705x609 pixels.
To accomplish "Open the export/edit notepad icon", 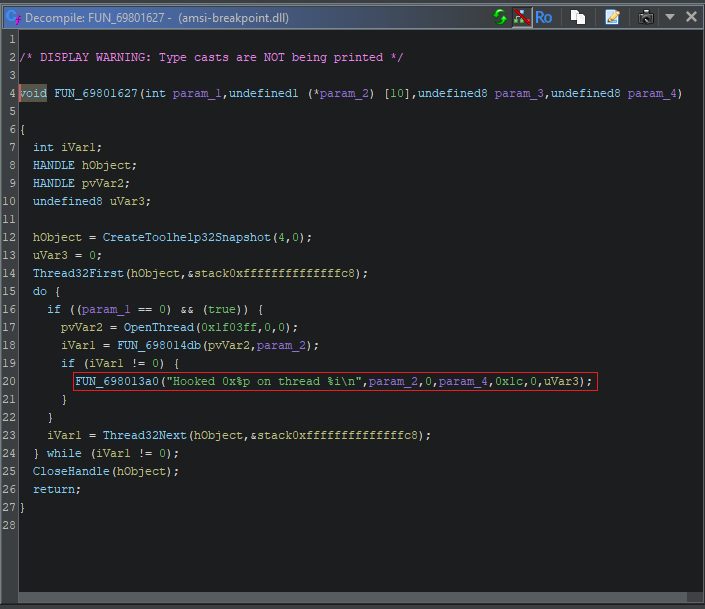I will click(x=612, y=18).
